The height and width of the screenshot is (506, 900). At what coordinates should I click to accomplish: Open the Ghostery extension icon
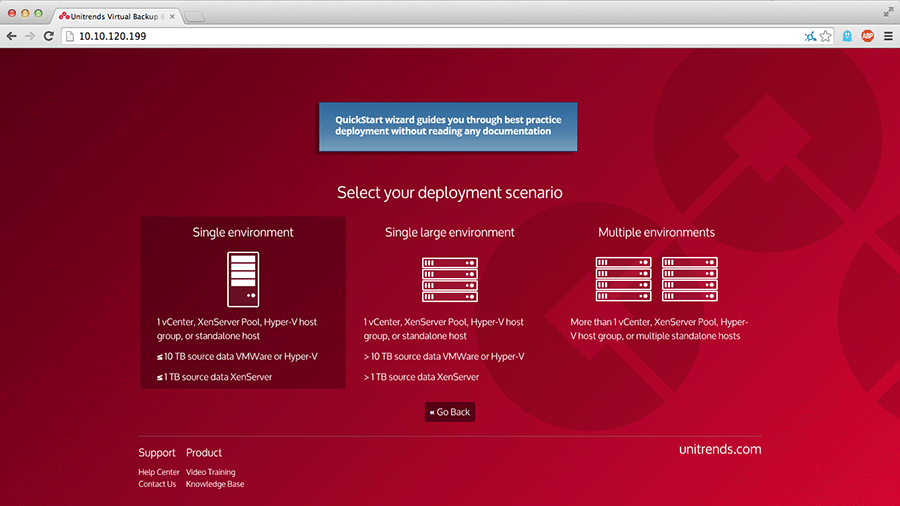(x=847, y=36)
